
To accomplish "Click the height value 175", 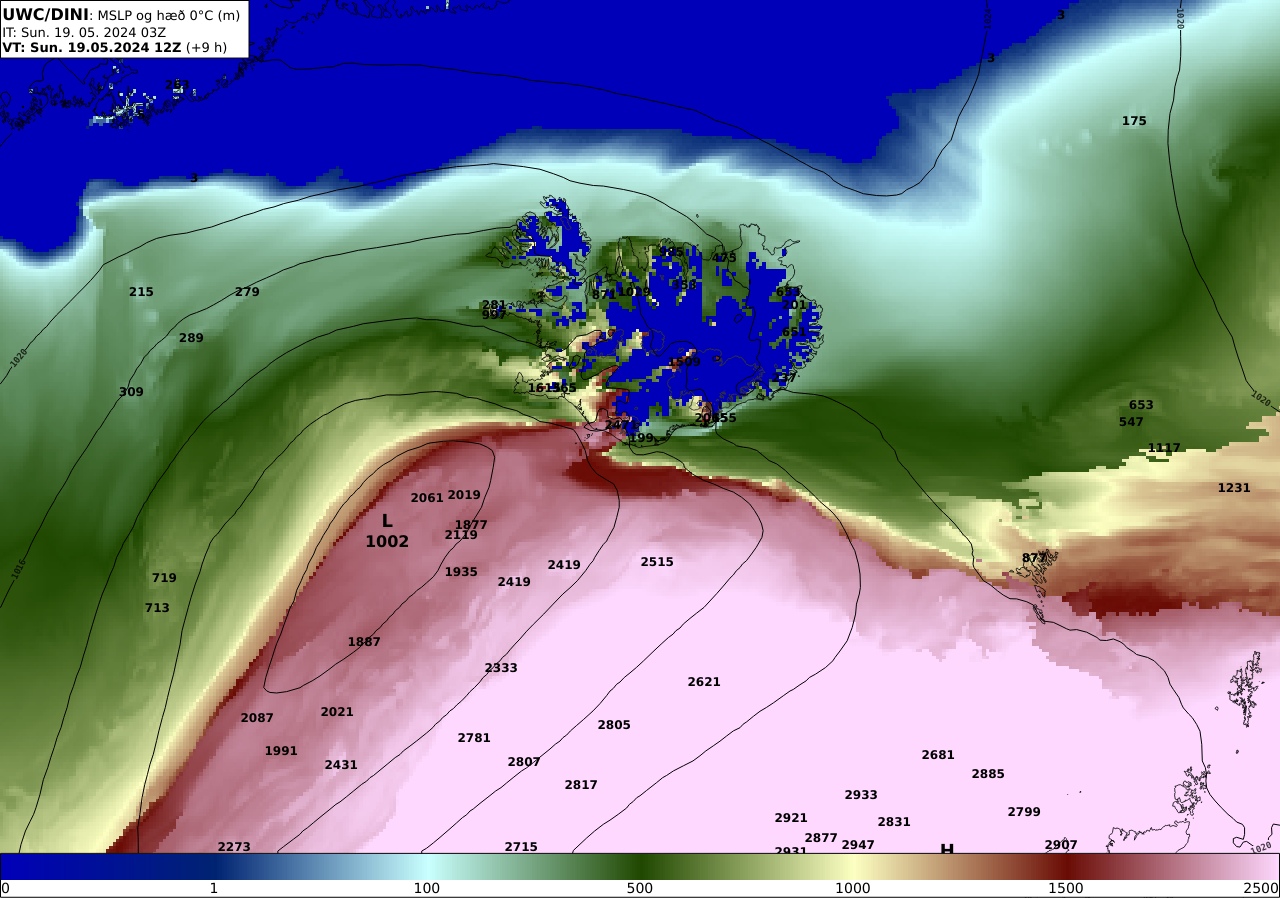I will click(x=1134, y=121).
